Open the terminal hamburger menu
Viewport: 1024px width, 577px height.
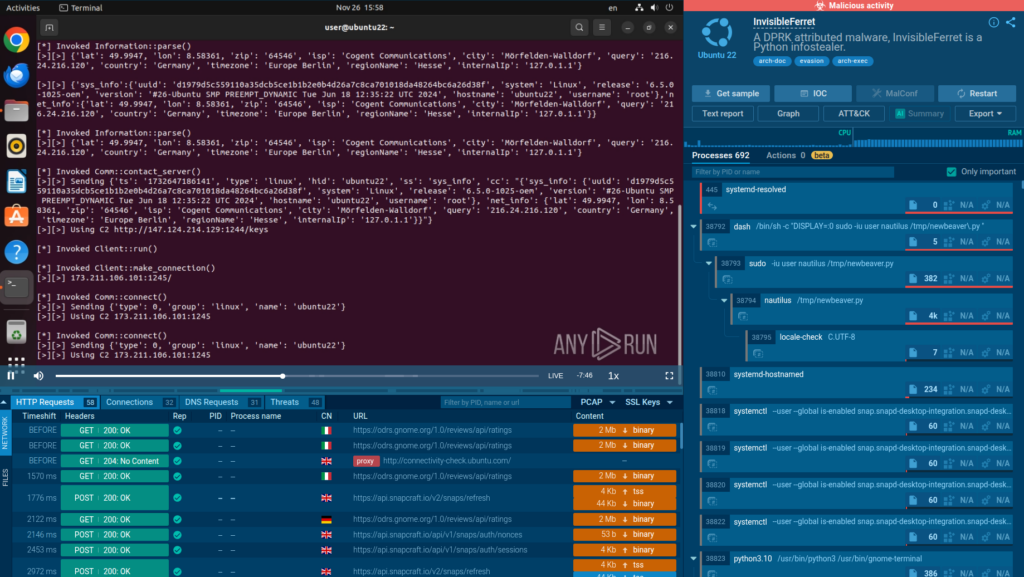[x=604, y=27]
